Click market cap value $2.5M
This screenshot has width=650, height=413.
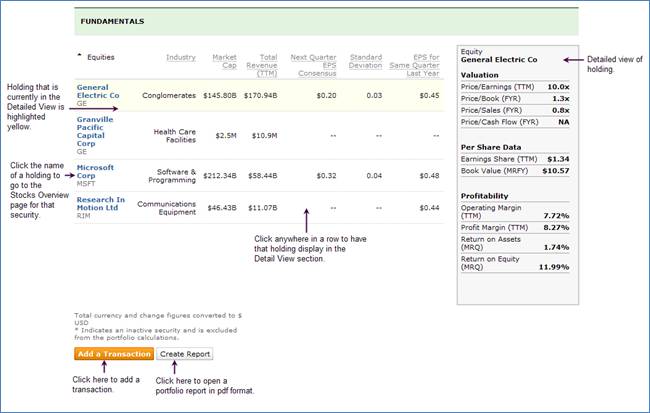point(226,136)
